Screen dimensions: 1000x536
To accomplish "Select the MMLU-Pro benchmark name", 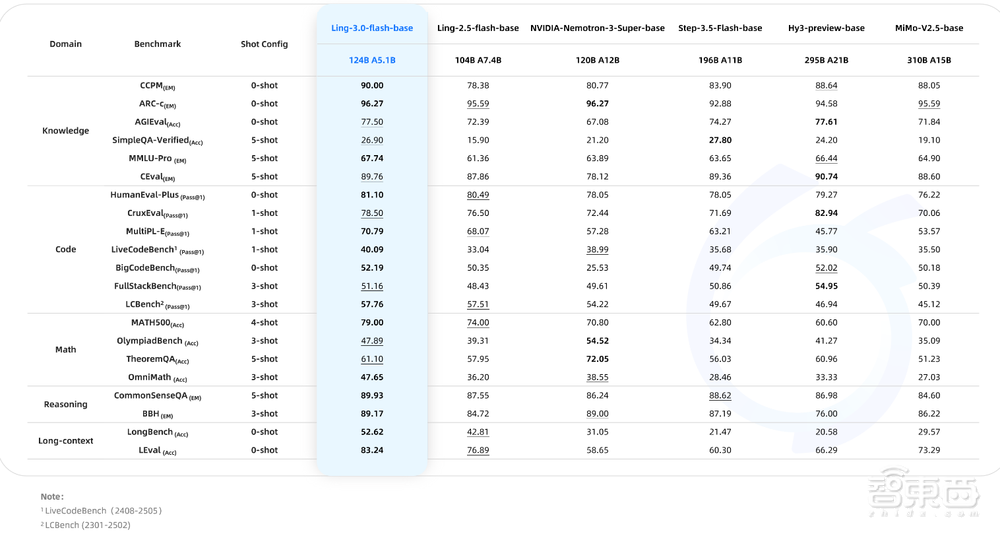I will point(158,159).
